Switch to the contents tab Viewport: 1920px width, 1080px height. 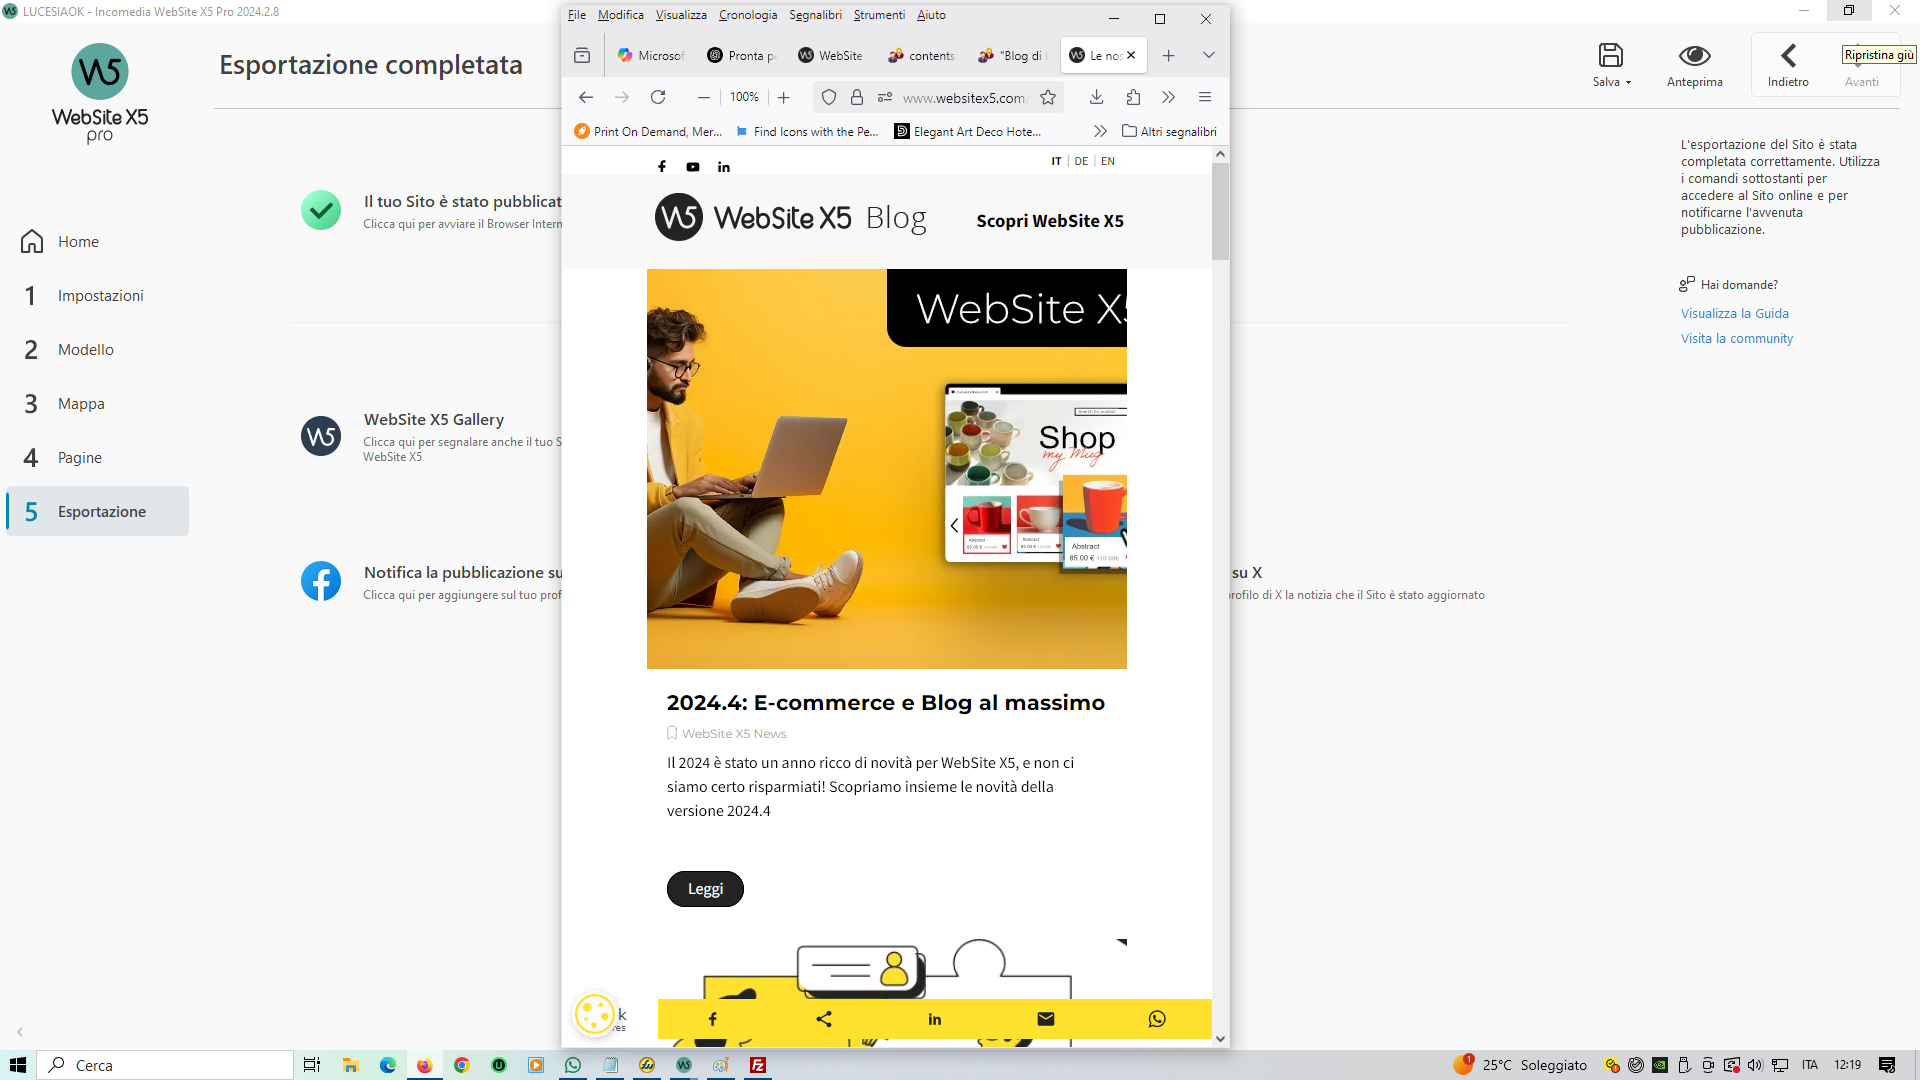(x=921, y=56)
